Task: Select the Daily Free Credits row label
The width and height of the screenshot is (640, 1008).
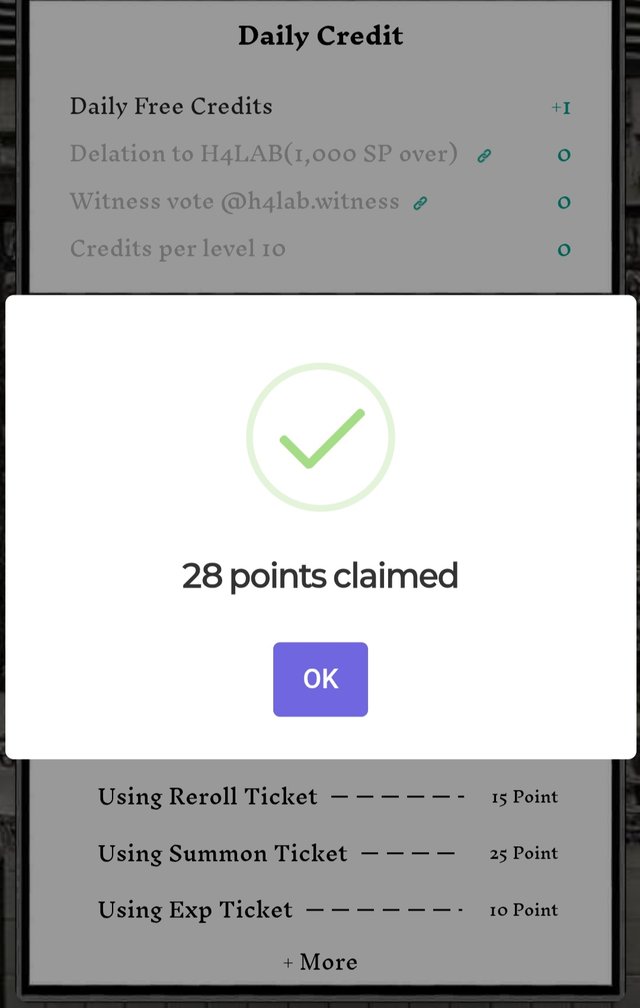Action: 171,107
